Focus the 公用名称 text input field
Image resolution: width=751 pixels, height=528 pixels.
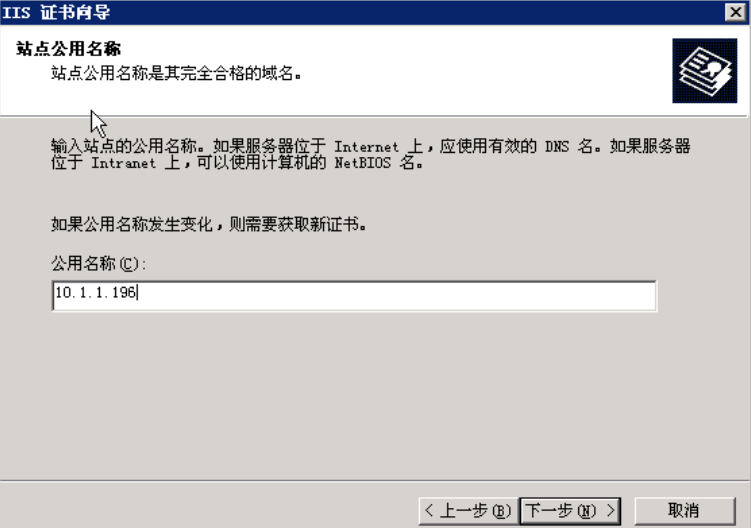tap(354, 296)
